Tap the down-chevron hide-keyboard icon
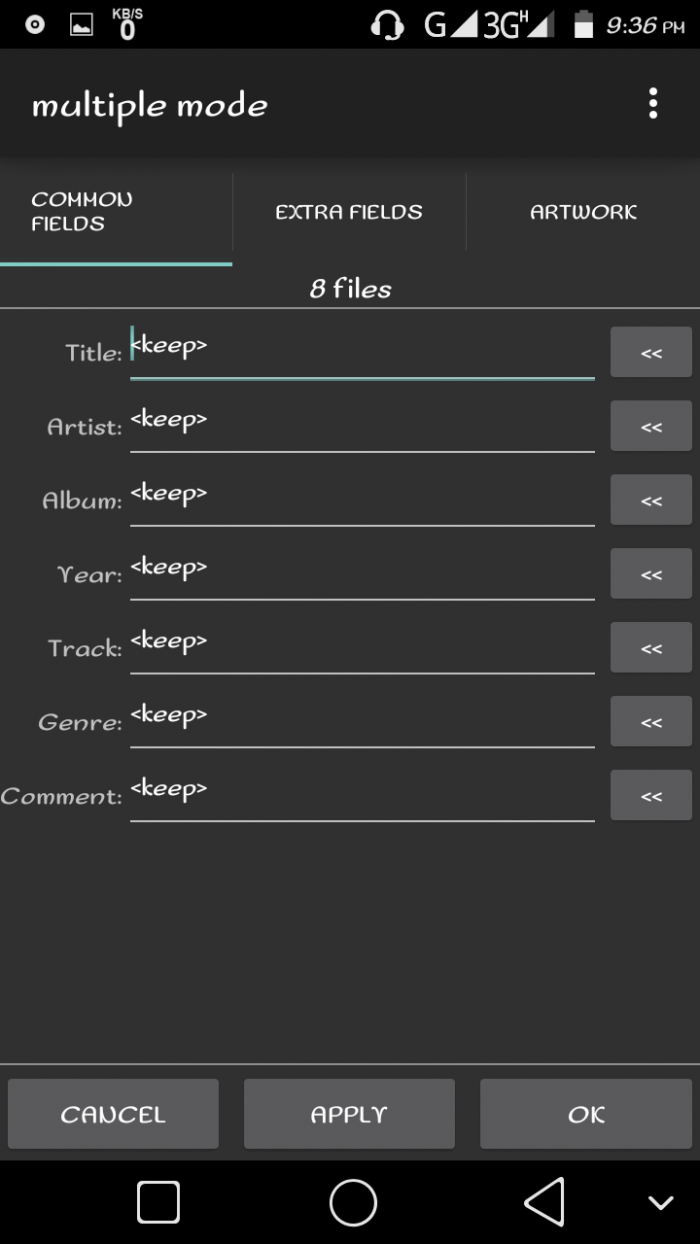The height and width of the screenshot is (1244, 700). click(660, 1202)
